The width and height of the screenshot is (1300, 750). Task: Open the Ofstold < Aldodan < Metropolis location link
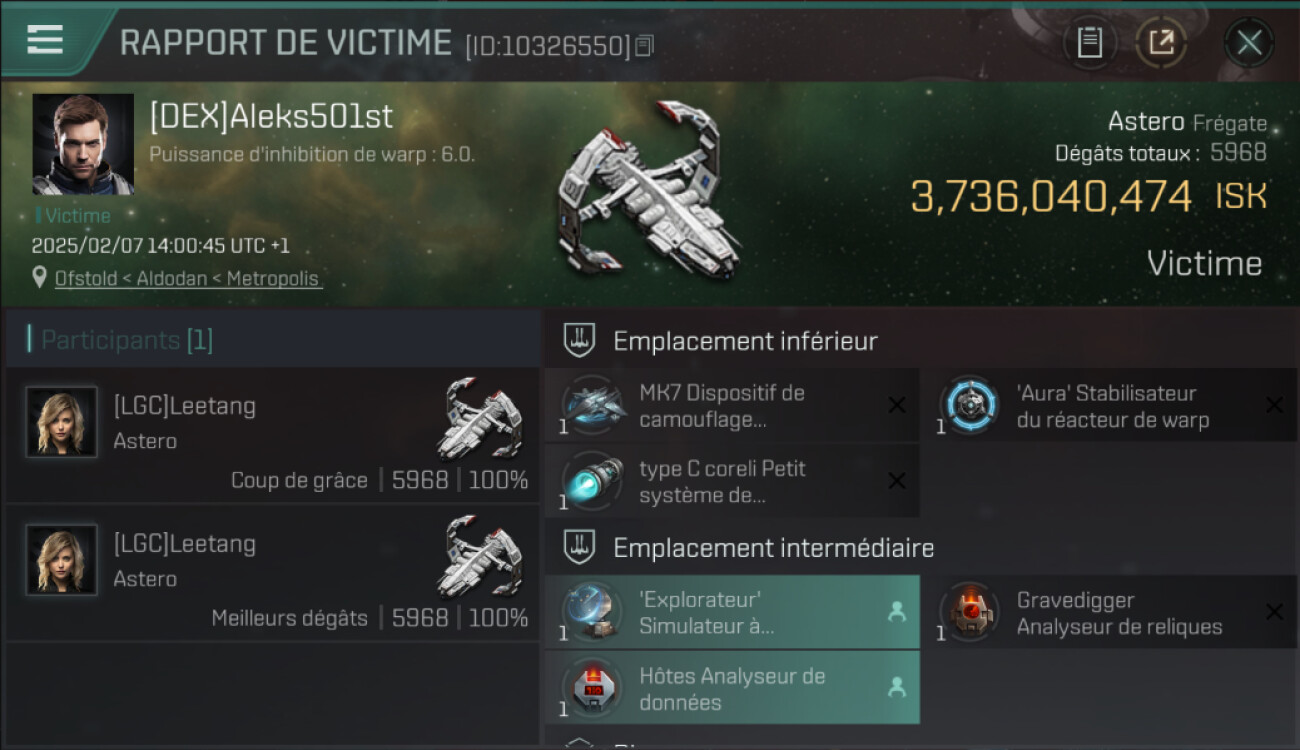188,278
